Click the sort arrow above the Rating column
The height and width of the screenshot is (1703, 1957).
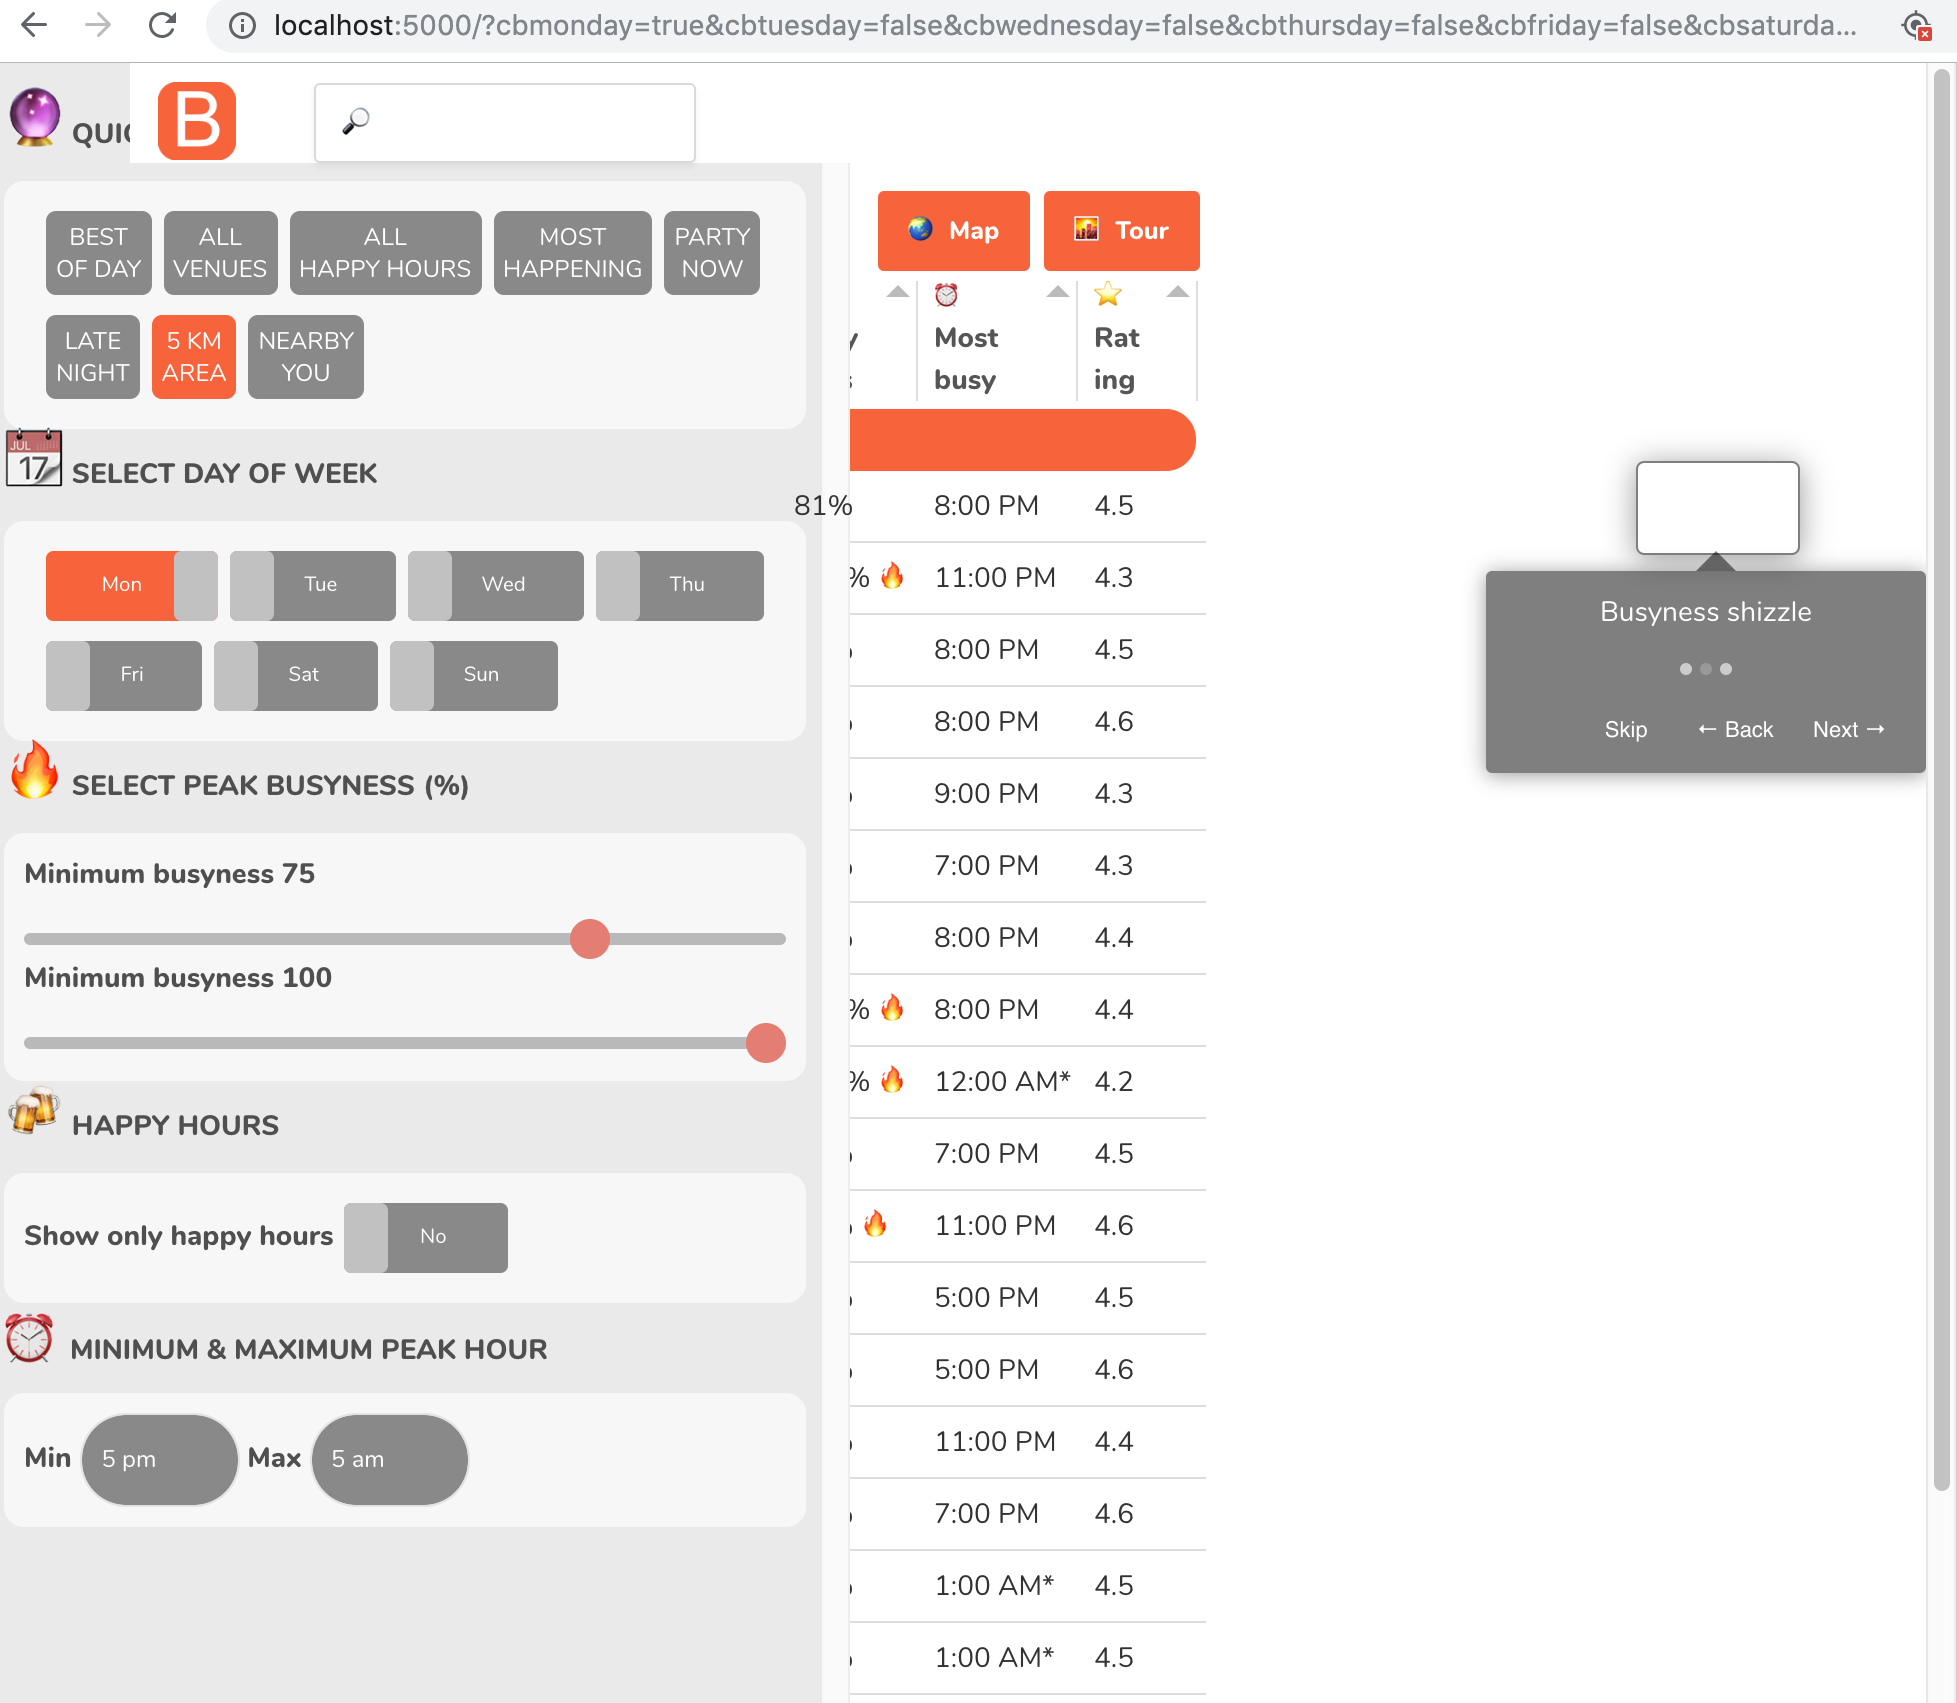[x=1177, y=293]
